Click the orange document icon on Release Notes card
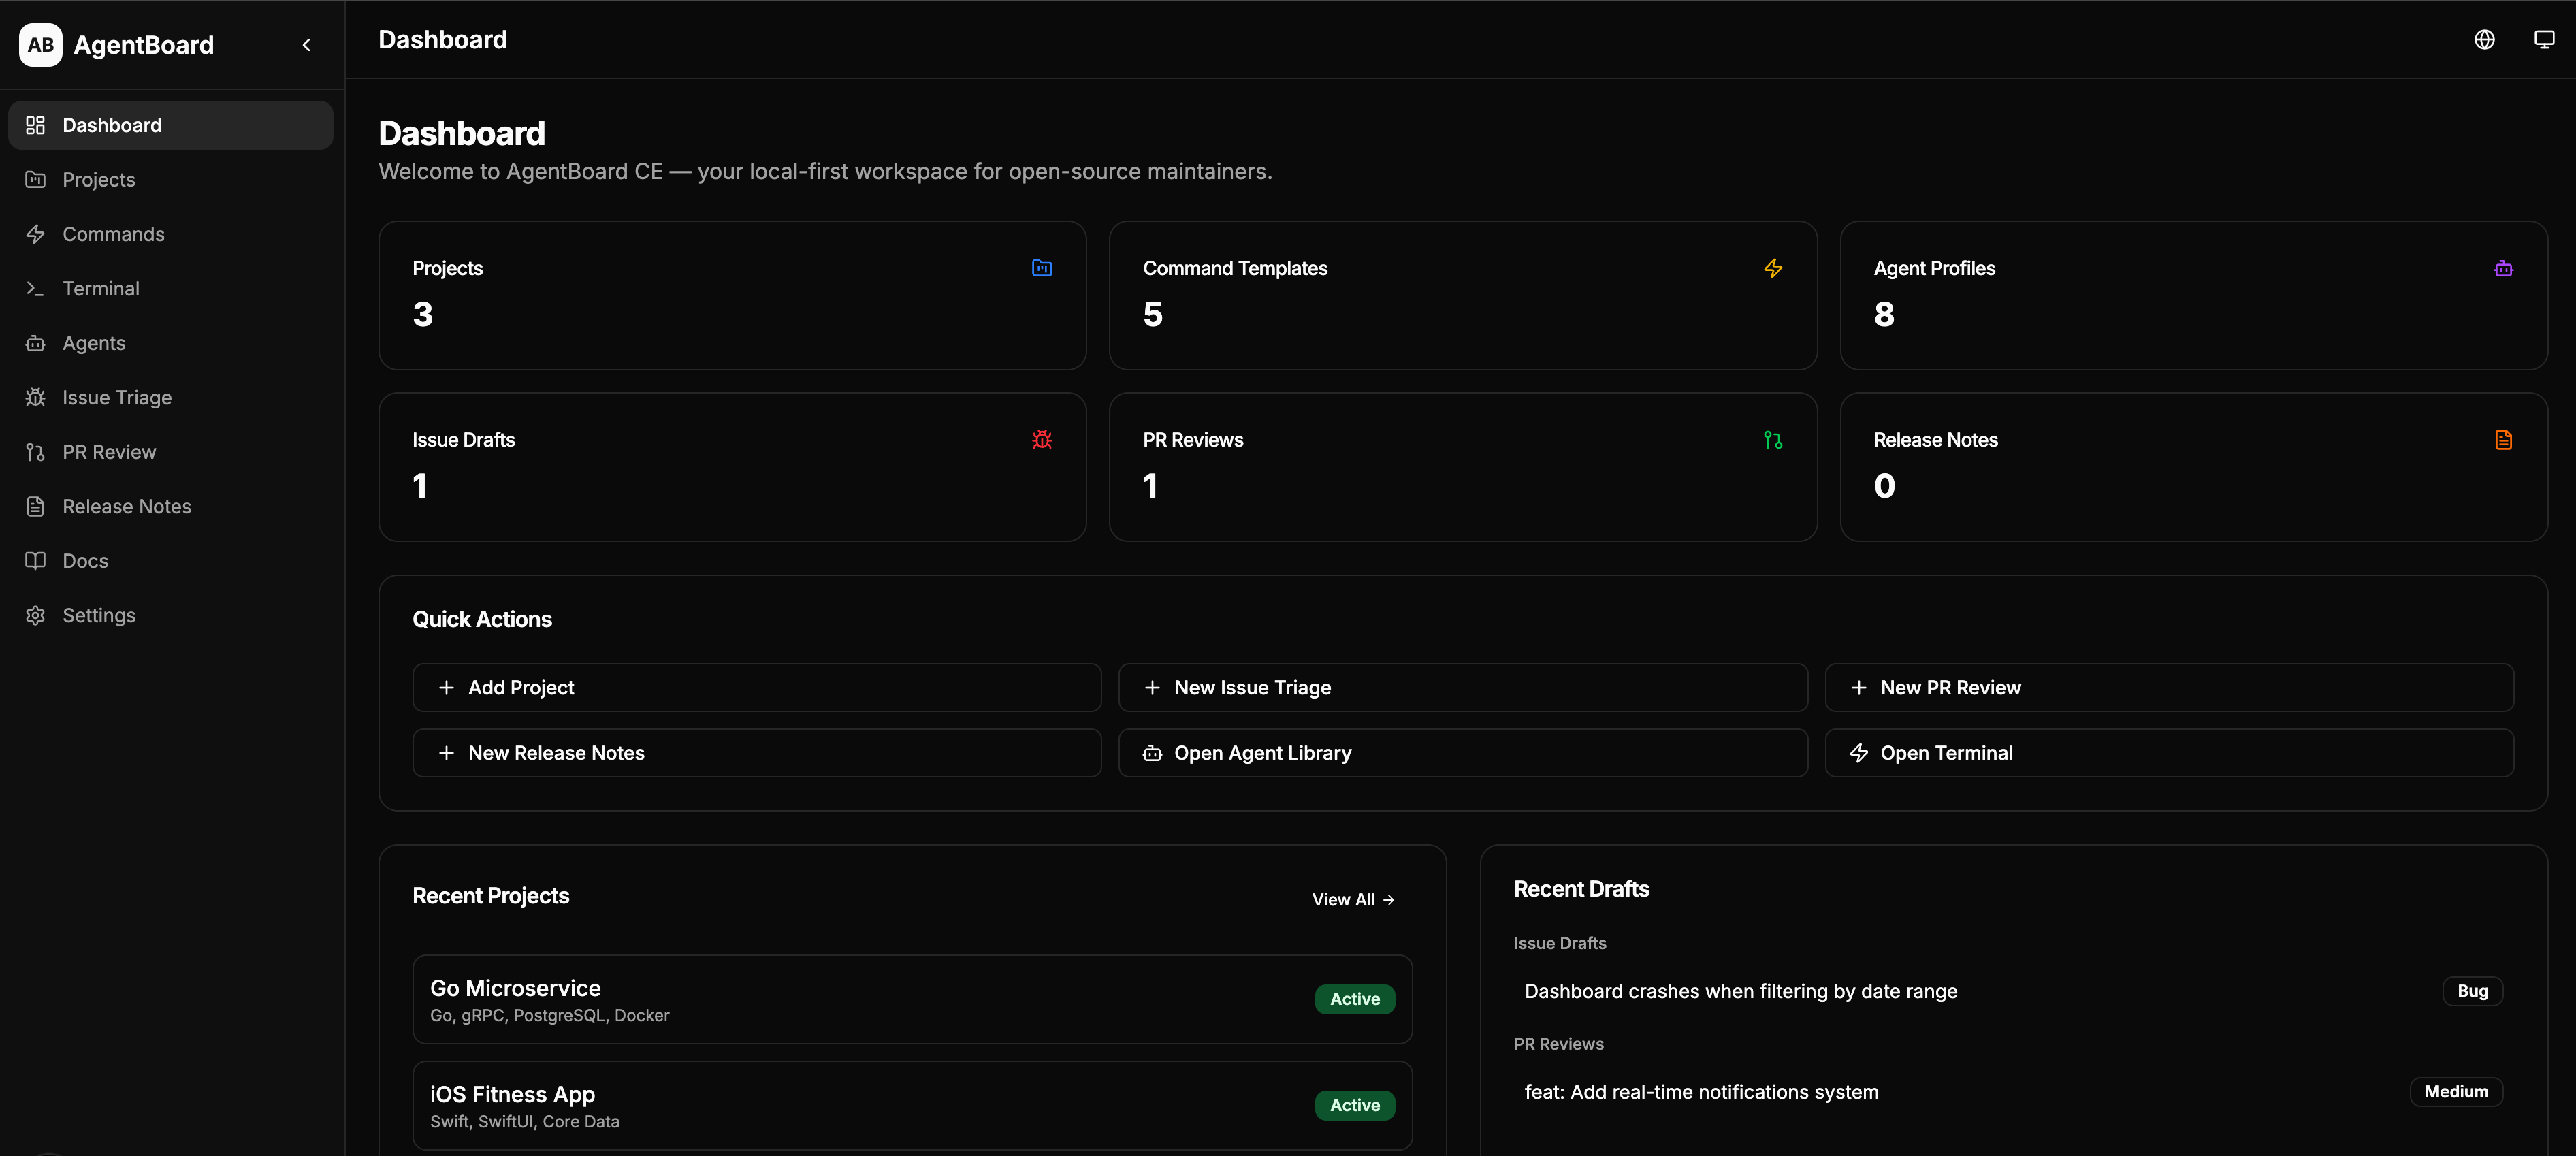 [2503, 440]
